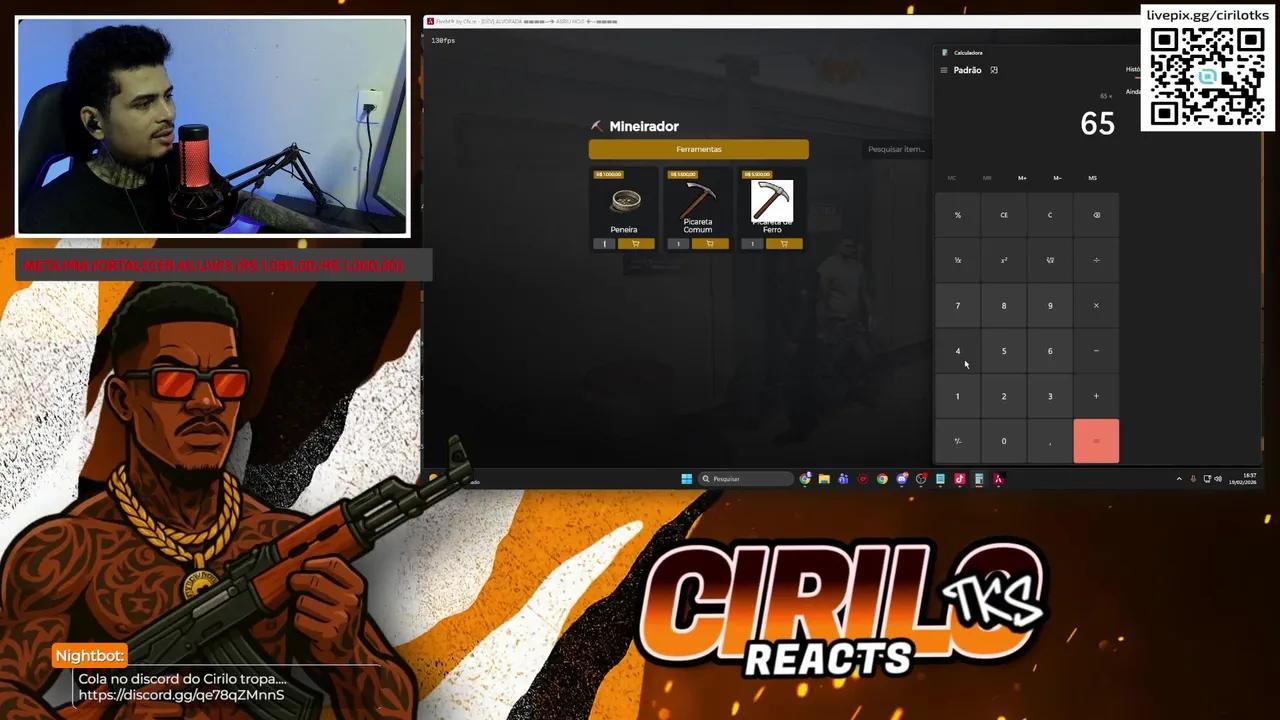Open the Windows Start menu

pos(686,479)
